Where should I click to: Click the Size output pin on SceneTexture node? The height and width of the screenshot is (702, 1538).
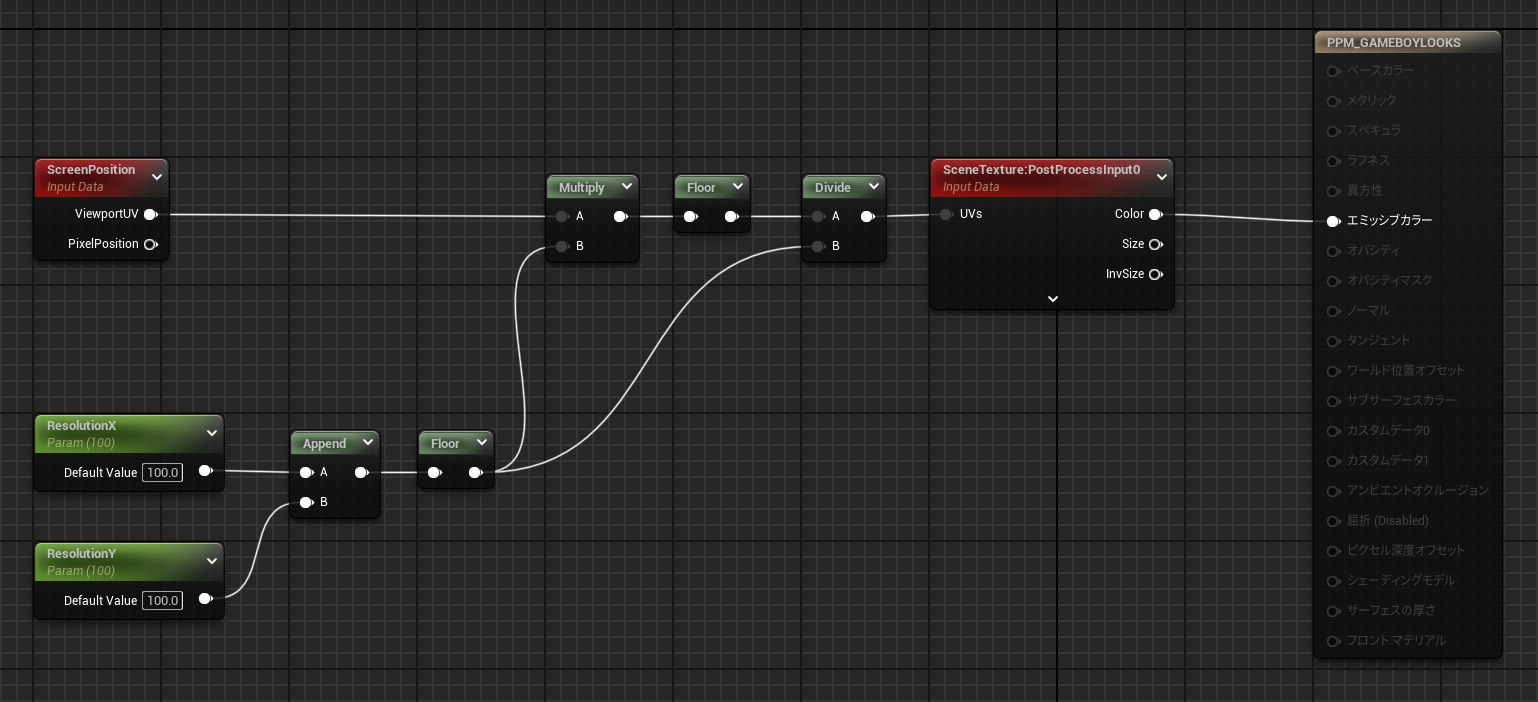click(1156, 244)
